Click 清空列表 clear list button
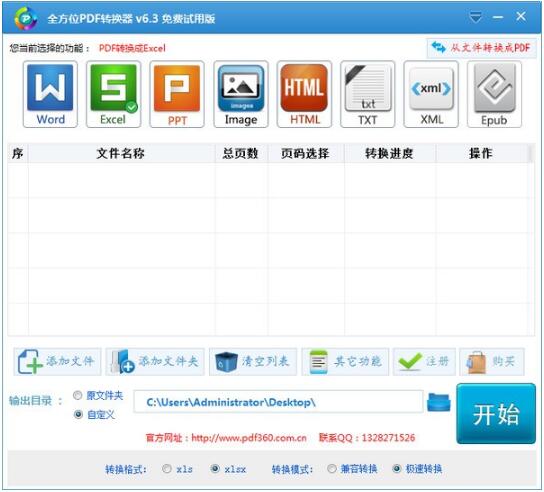Image resolution: width=544 pixels, height=492 pixels. [253, 362]
